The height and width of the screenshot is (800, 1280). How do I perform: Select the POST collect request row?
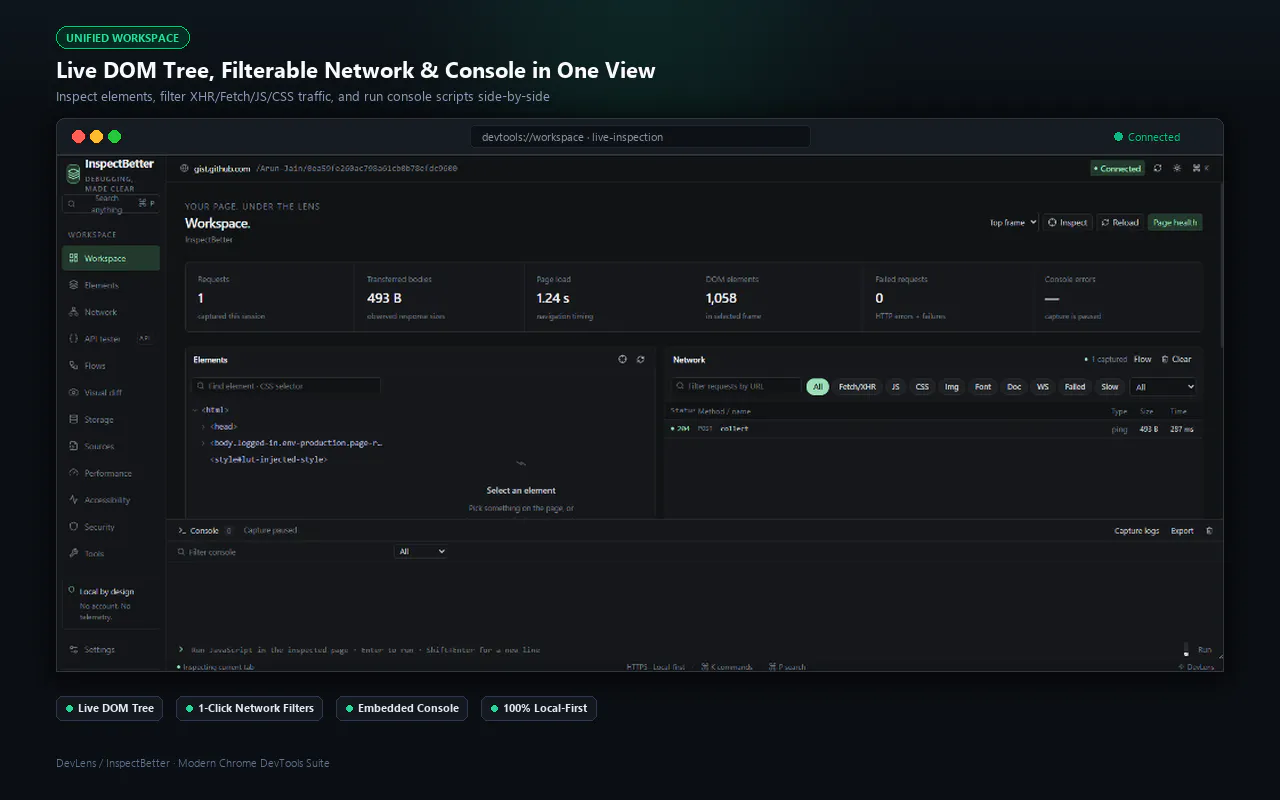(x=932, y=429)
